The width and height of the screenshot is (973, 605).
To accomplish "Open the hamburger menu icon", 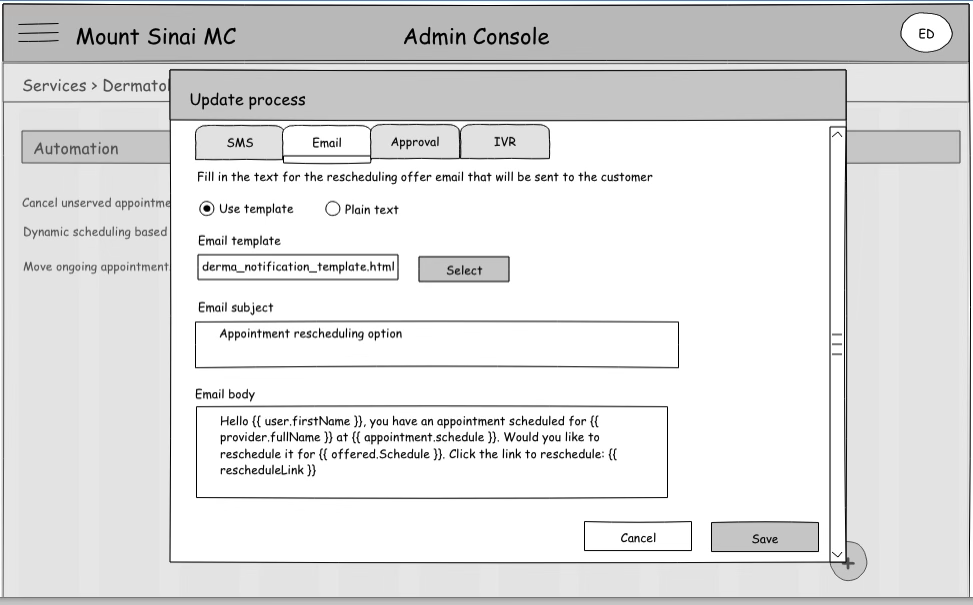I will 38,32.
